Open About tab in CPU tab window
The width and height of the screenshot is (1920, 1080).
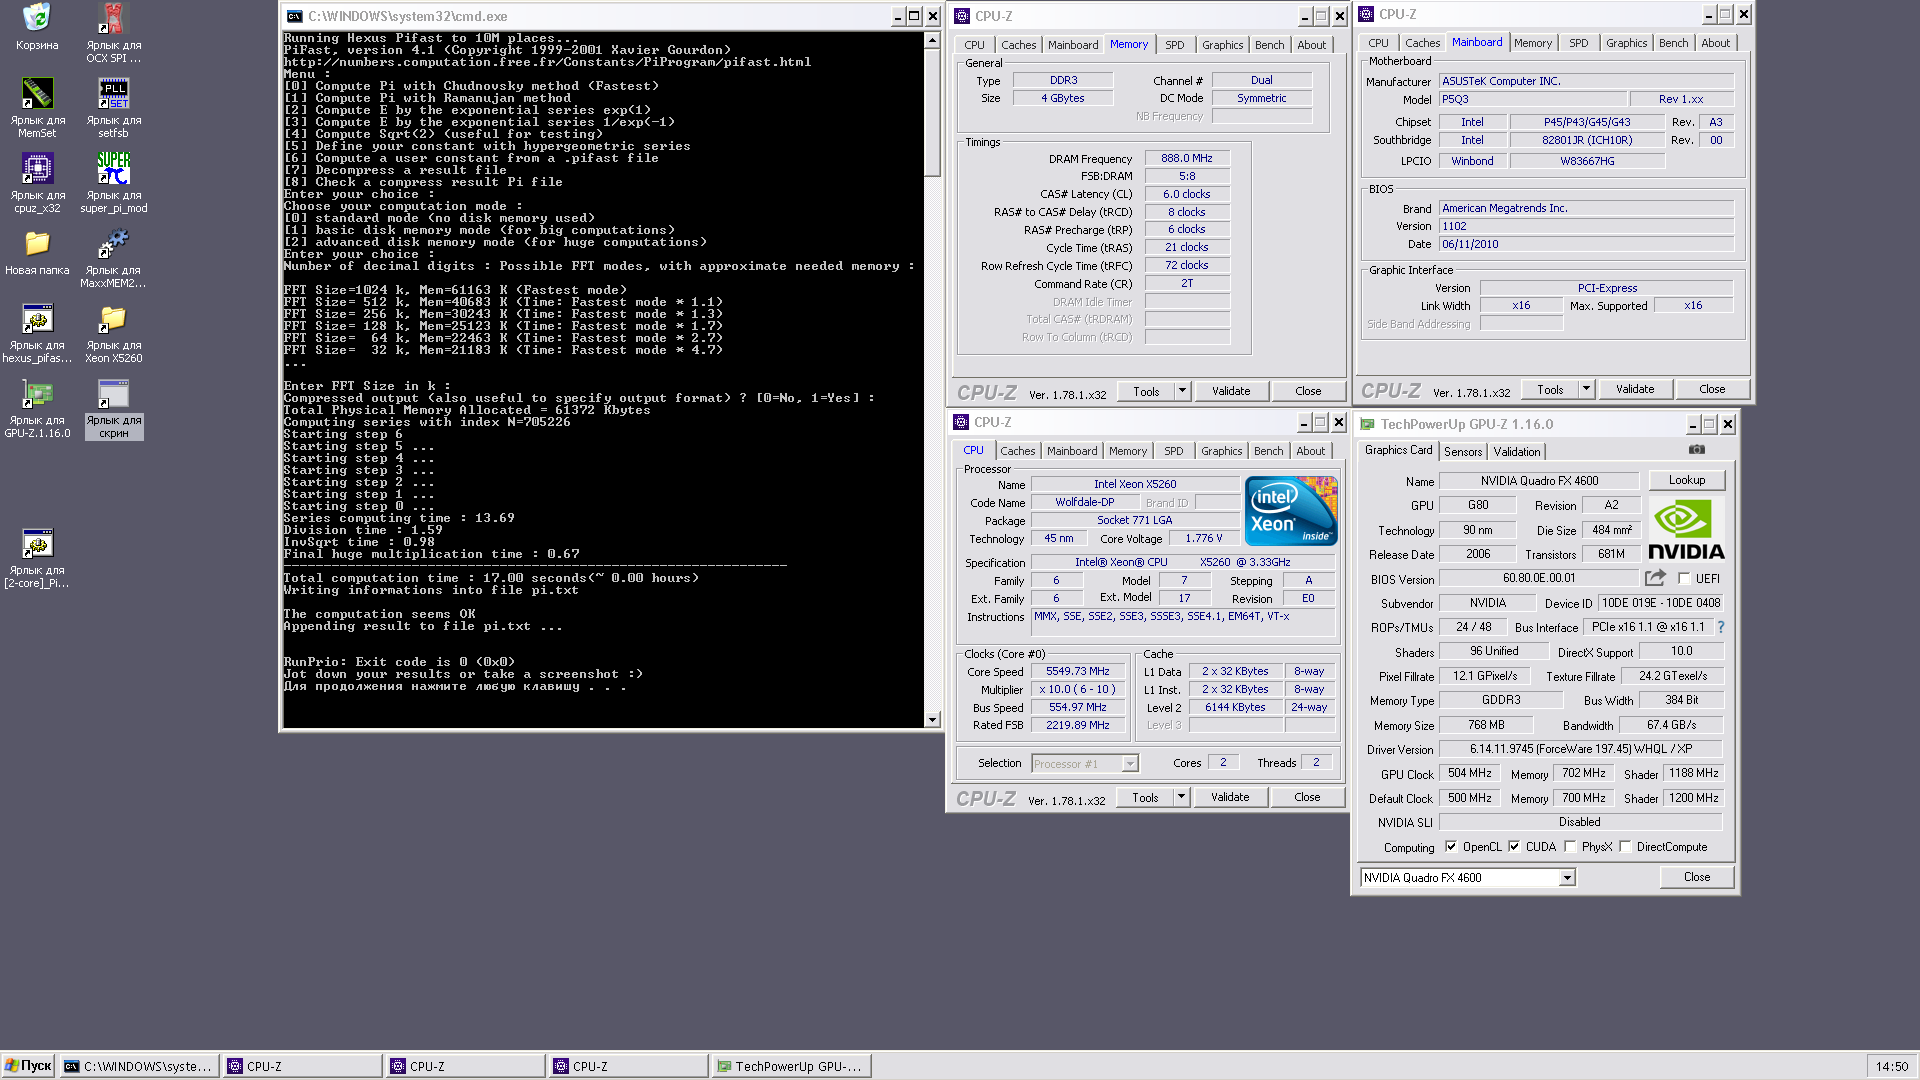[1311, 451]
